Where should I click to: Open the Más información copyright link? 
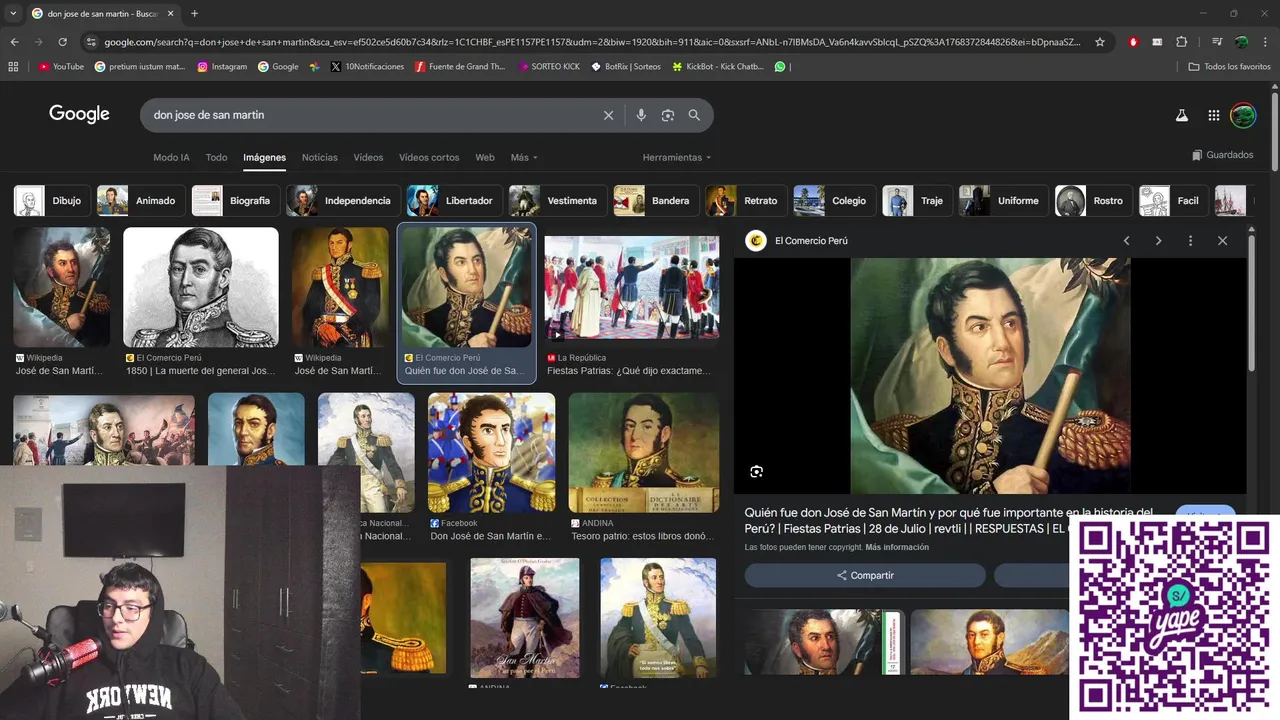[x=897, y=547]
